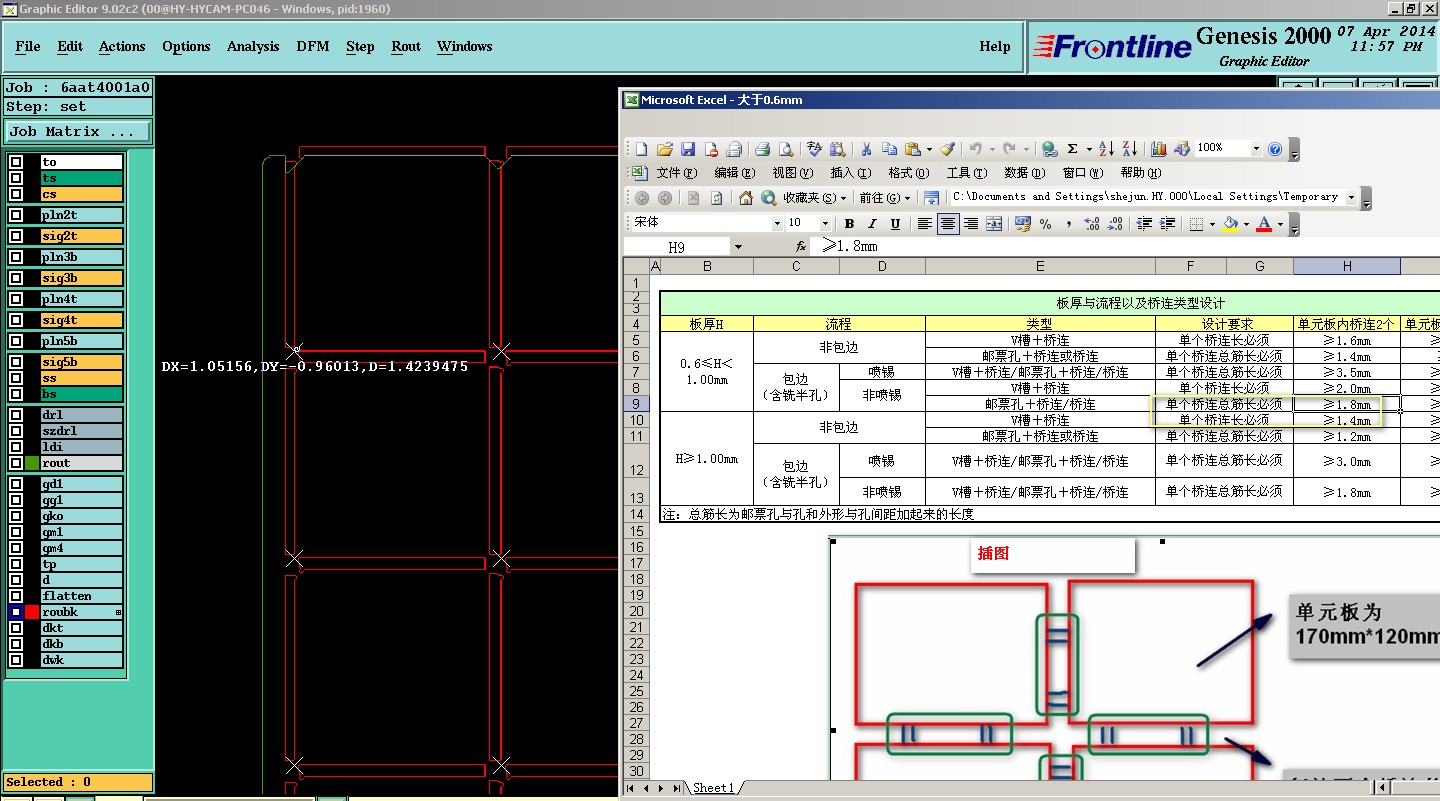
Task: Sort ascending with the A-Z icon
Action: click(1106, 149)
